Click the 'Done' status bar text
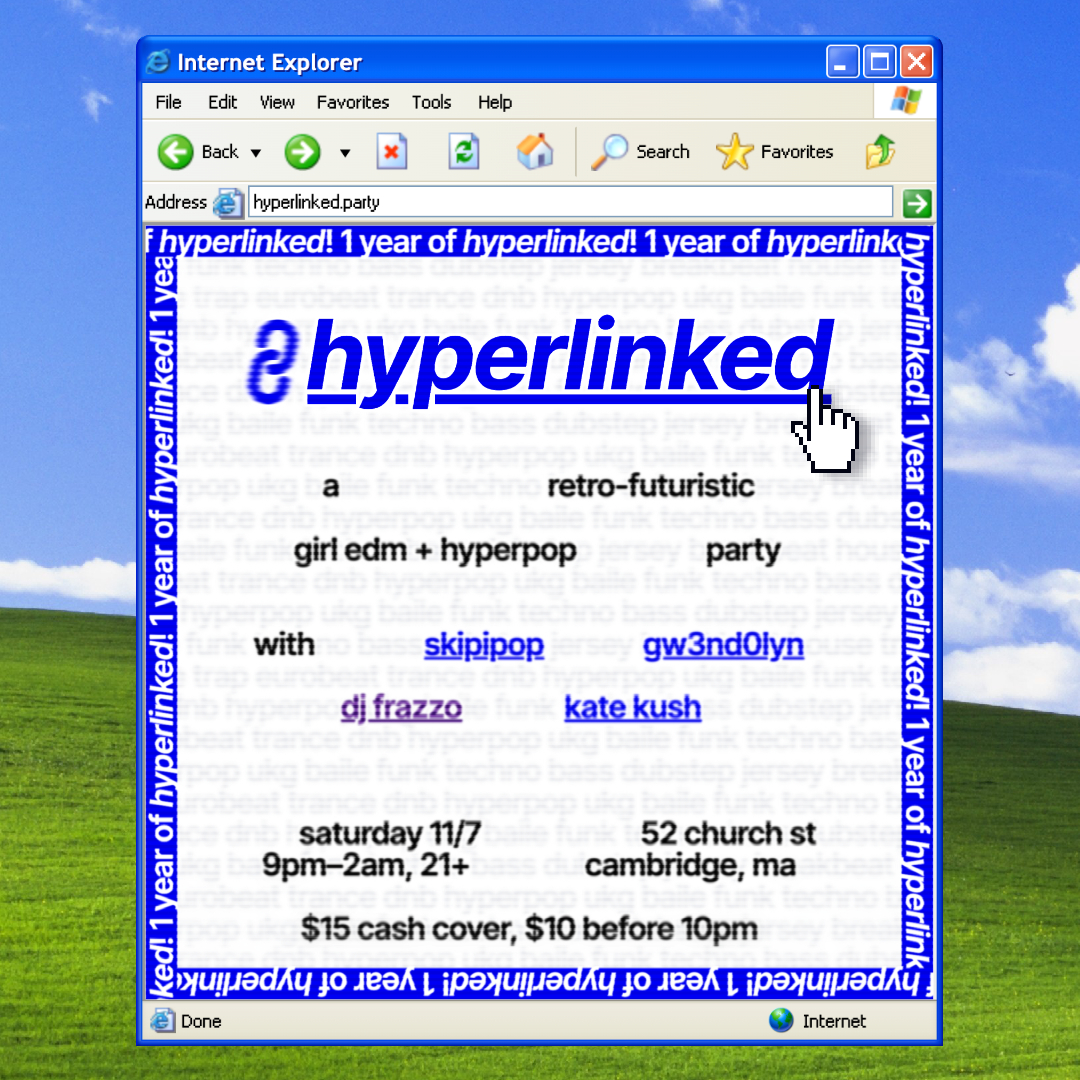 pyautogui.click(x=201, y=1021)
